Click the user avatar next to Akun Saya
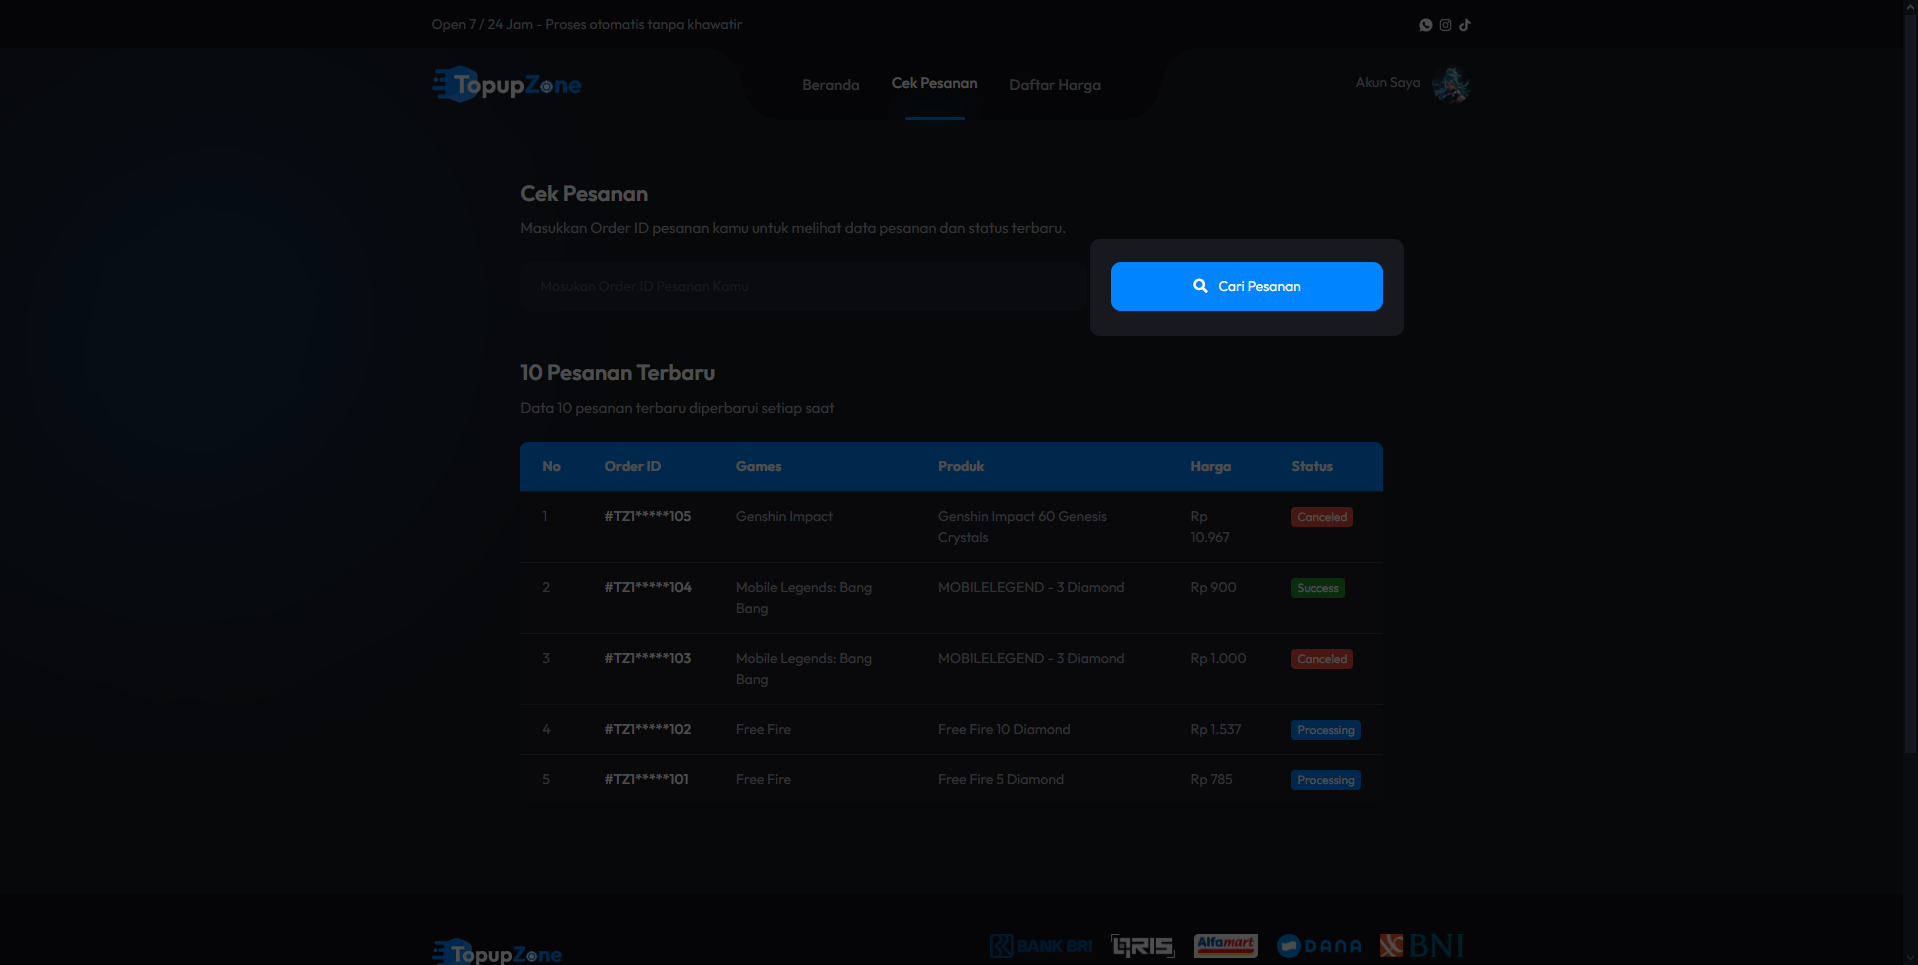1918x965 pixels. (x=1451, y=85)
